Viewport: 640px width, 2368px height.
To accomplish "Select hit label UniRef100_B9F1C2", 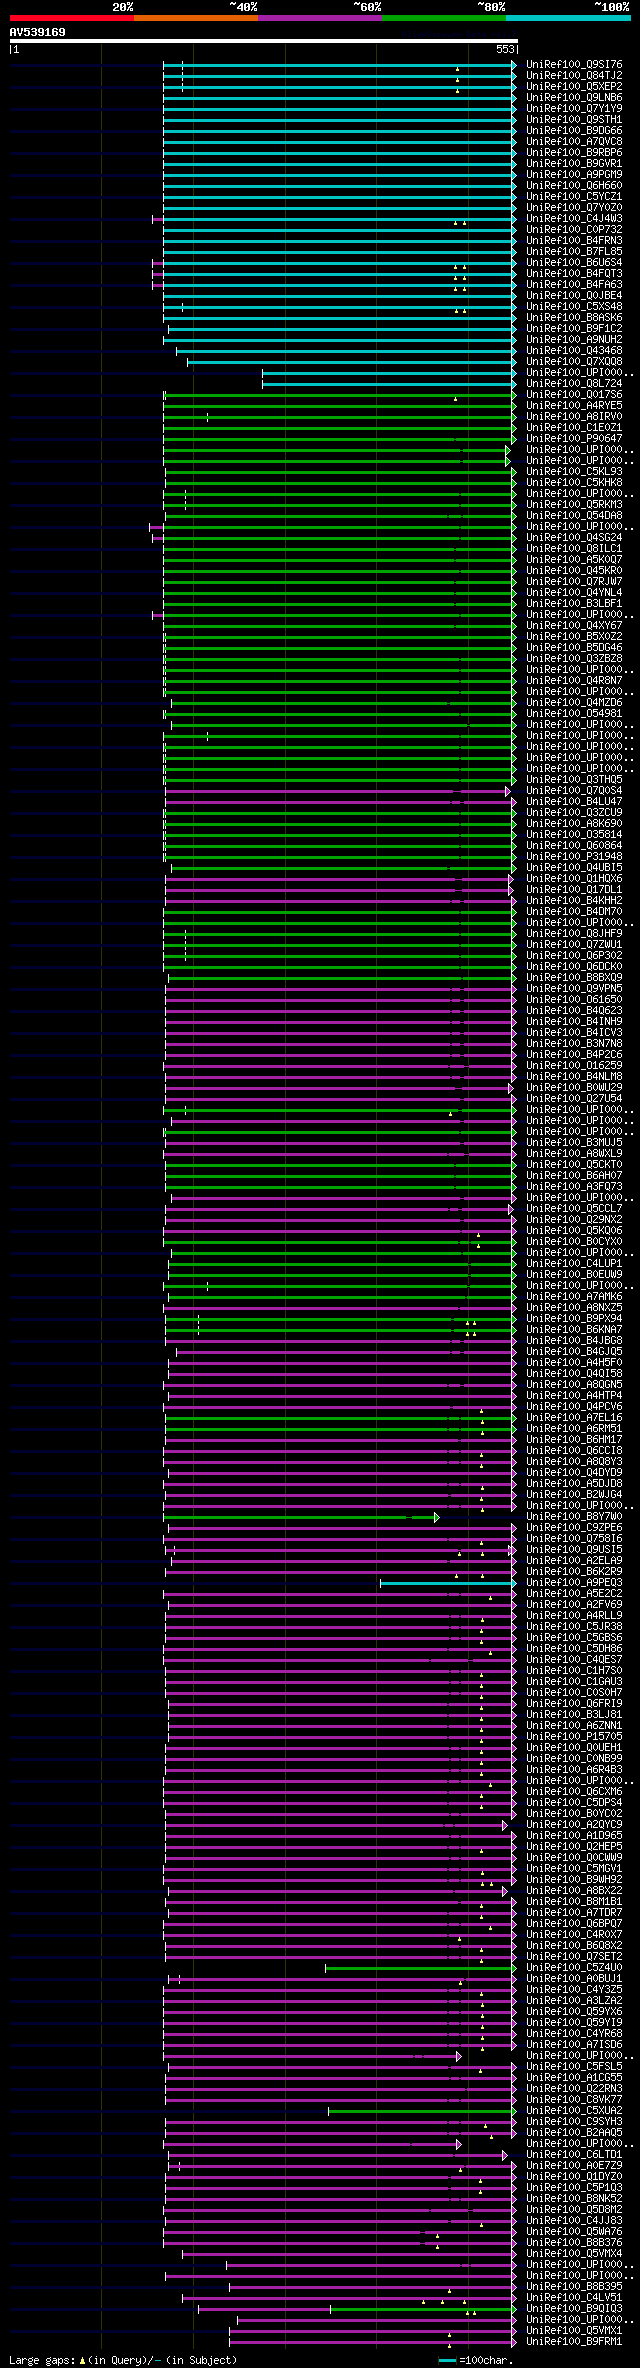I will 574,328.
